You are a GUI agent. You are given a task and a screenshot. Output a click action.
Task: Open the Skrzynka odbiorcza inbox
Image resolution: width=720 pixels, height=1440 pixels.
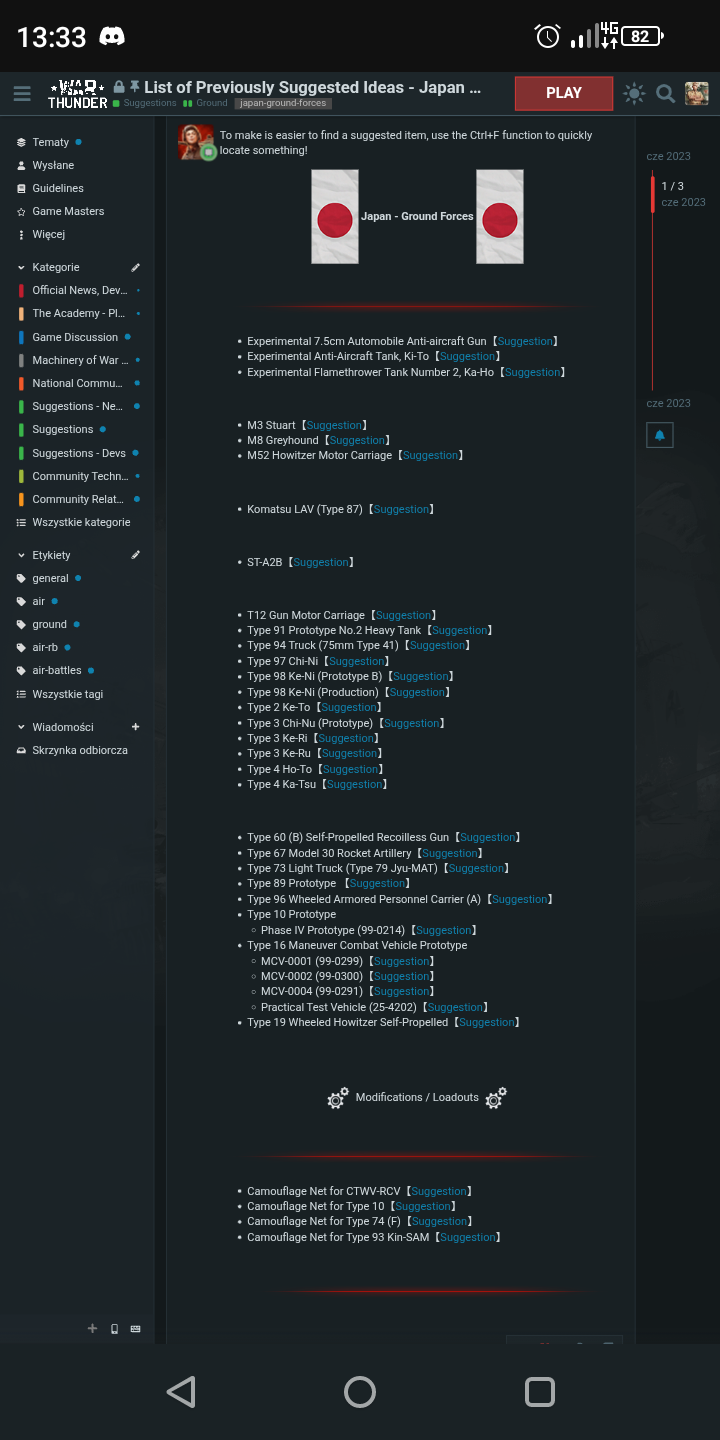[x=79, y=750]
